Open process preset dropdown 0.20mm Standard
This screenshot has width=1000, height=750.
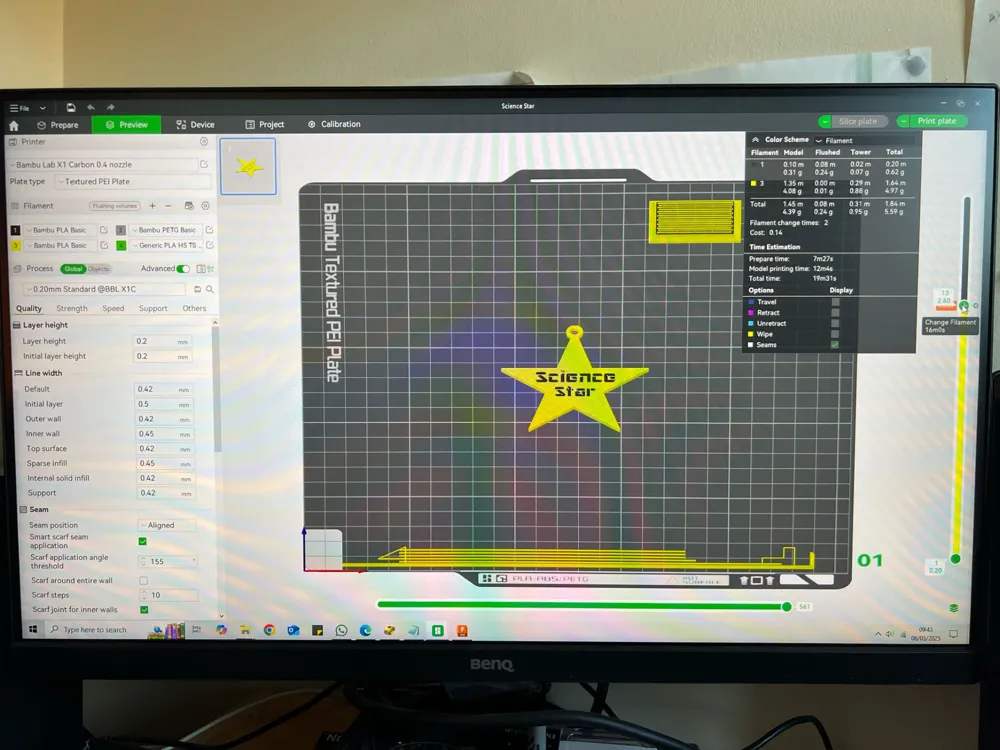(x=104, y=290)
